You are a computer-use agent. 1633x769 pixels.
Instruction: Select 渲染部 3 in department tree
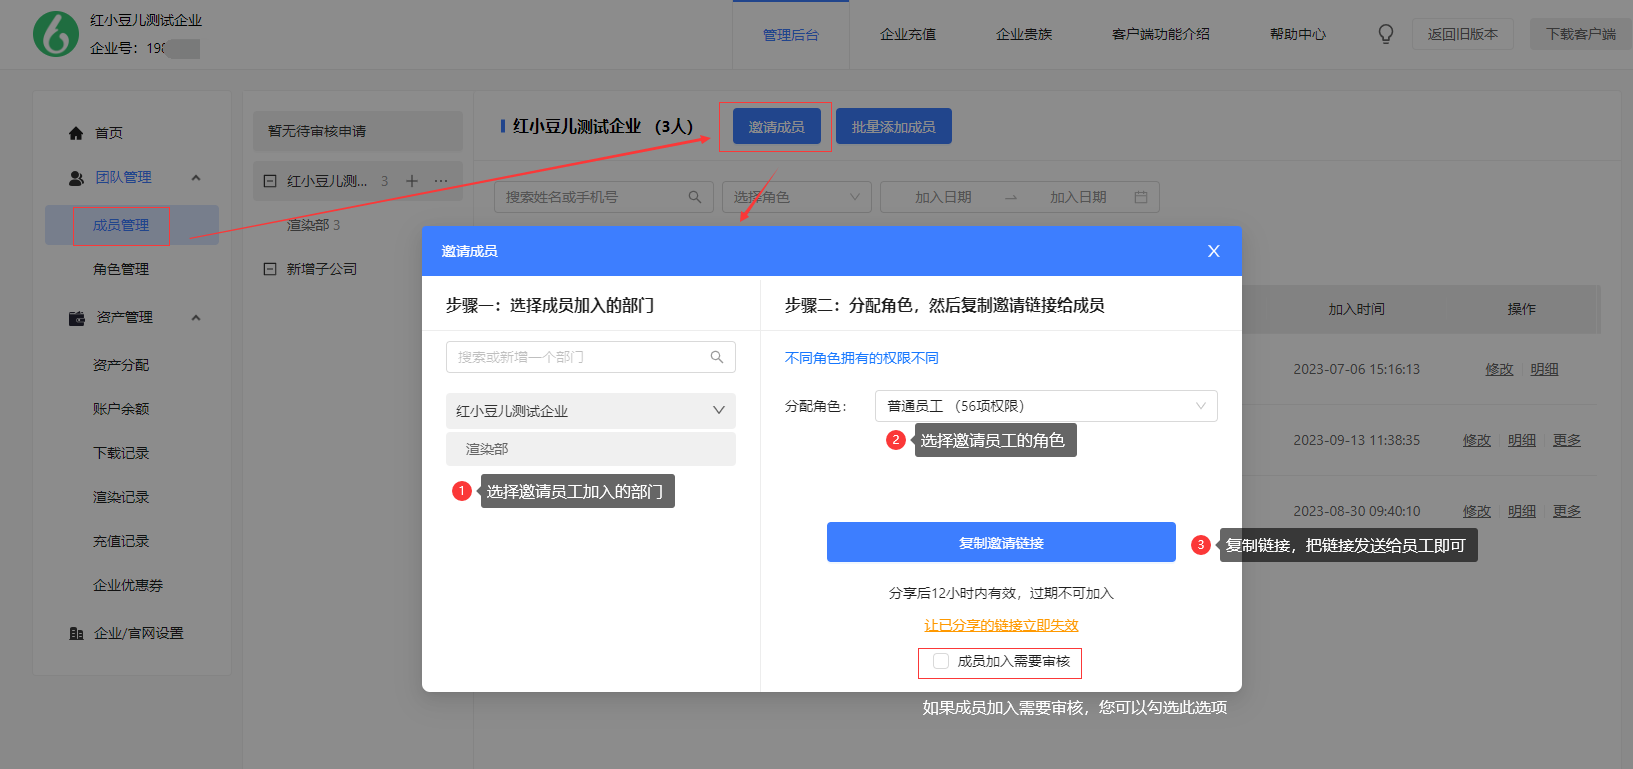point(314,225)
